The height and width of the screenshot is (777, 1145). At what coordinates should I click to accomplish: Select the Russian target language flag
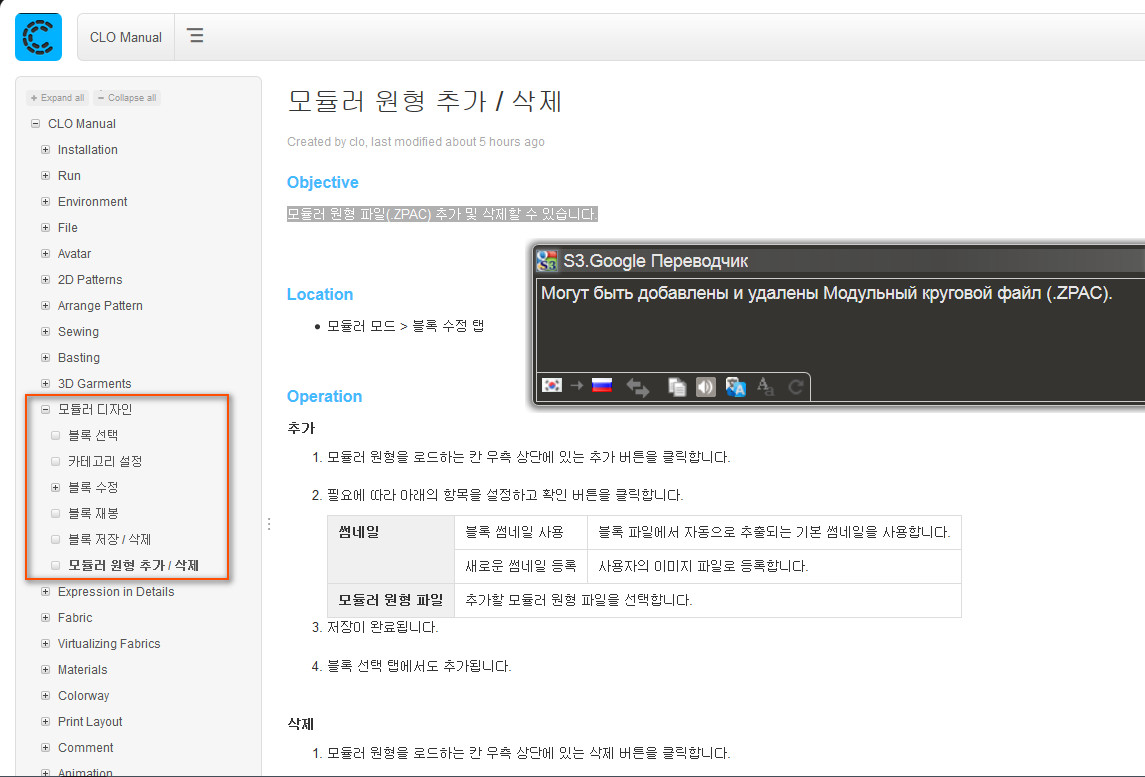[602, 385]
